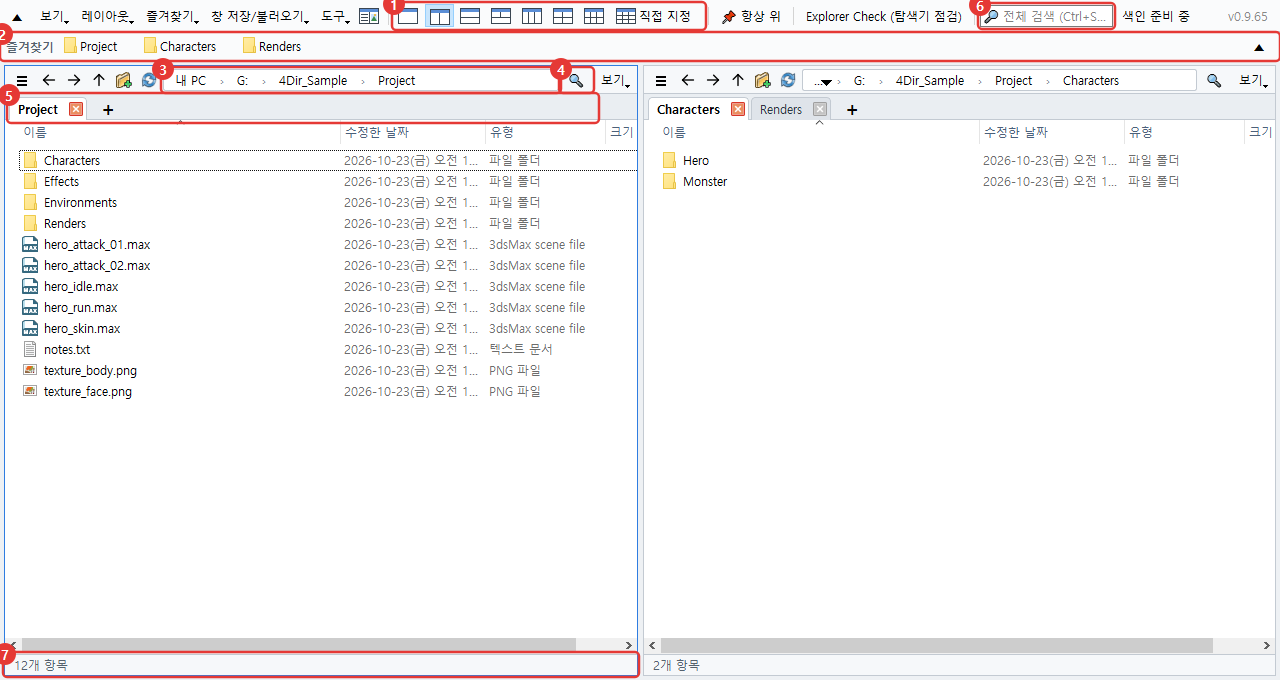The image size is (1280, 680).
Task: Refresh the left pane file list
Action: click(149, 80)
